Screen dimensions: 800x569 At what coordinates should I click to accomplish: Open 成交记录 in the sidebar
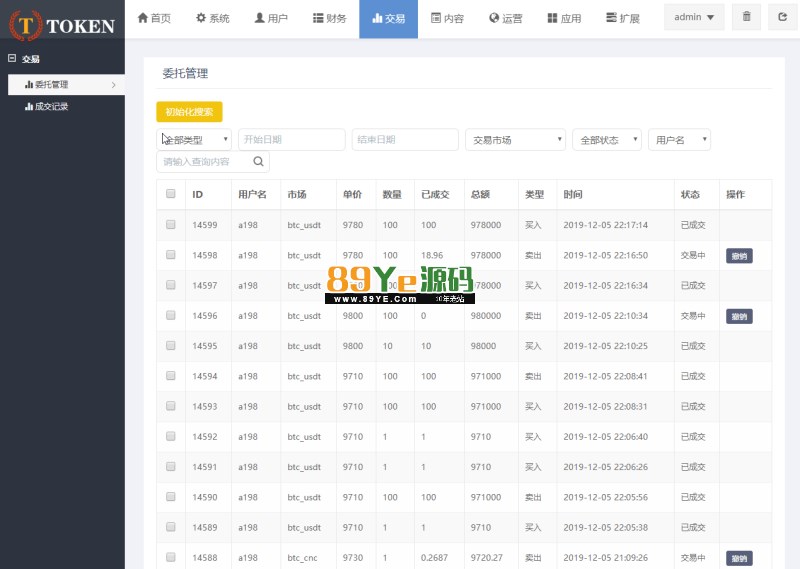coord(46,106)
